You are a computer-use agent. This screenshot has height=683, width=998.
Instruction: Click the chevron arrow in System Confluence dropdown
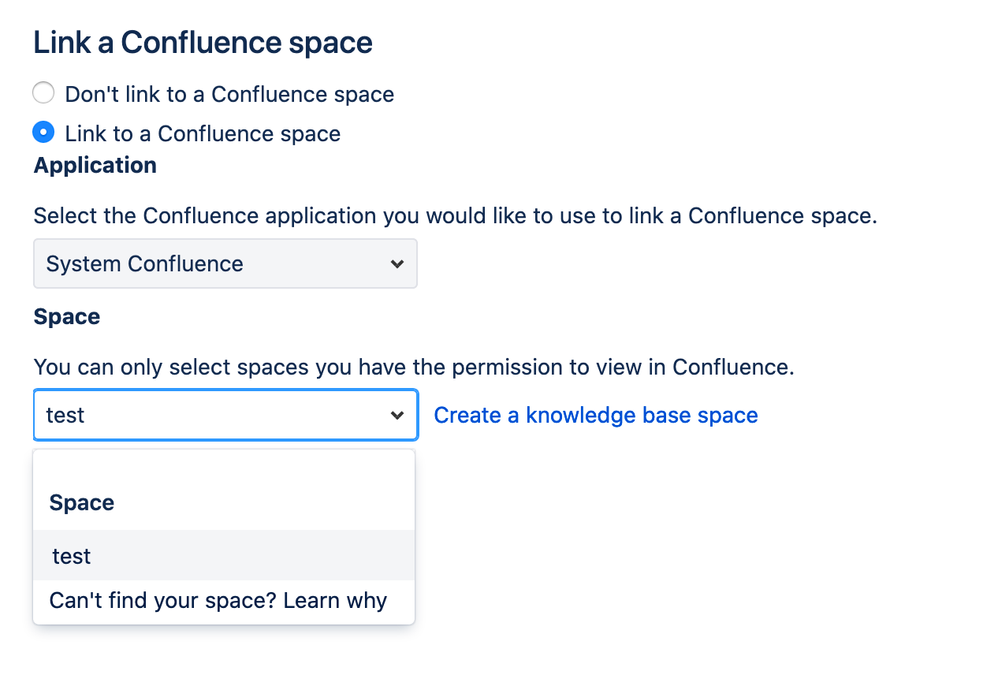[397, 264]
